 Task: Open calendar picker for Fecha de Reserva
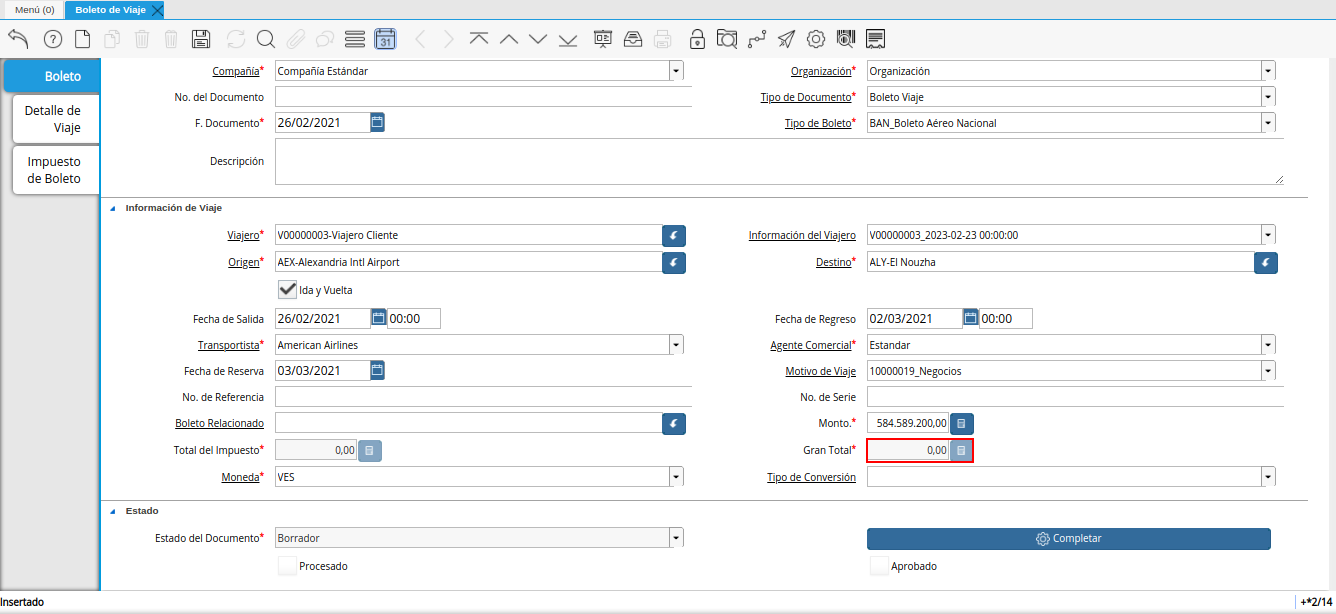377,370
